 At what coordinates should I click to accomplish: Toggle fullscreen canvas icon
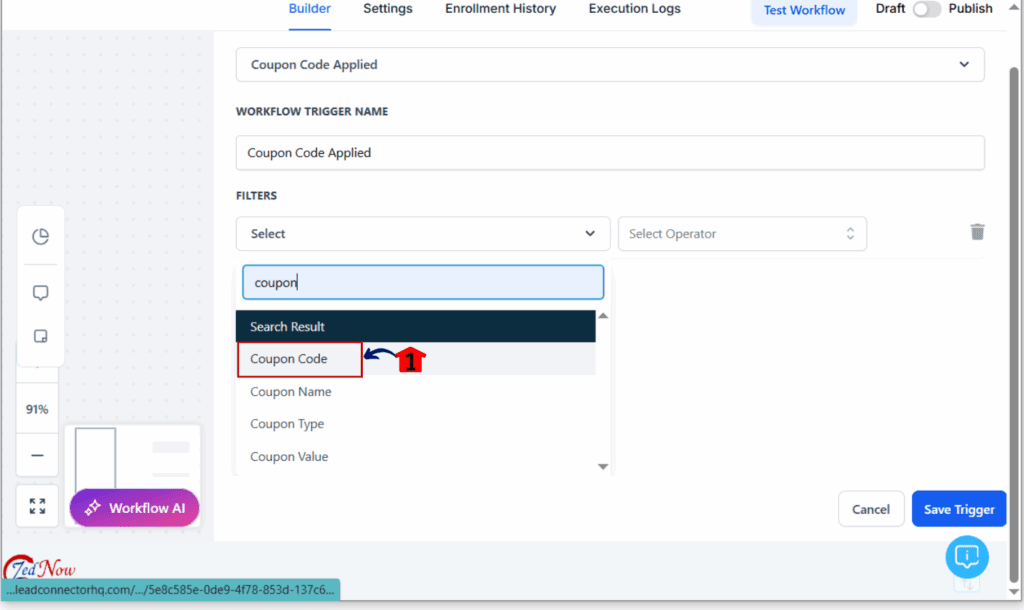[37, 506]
